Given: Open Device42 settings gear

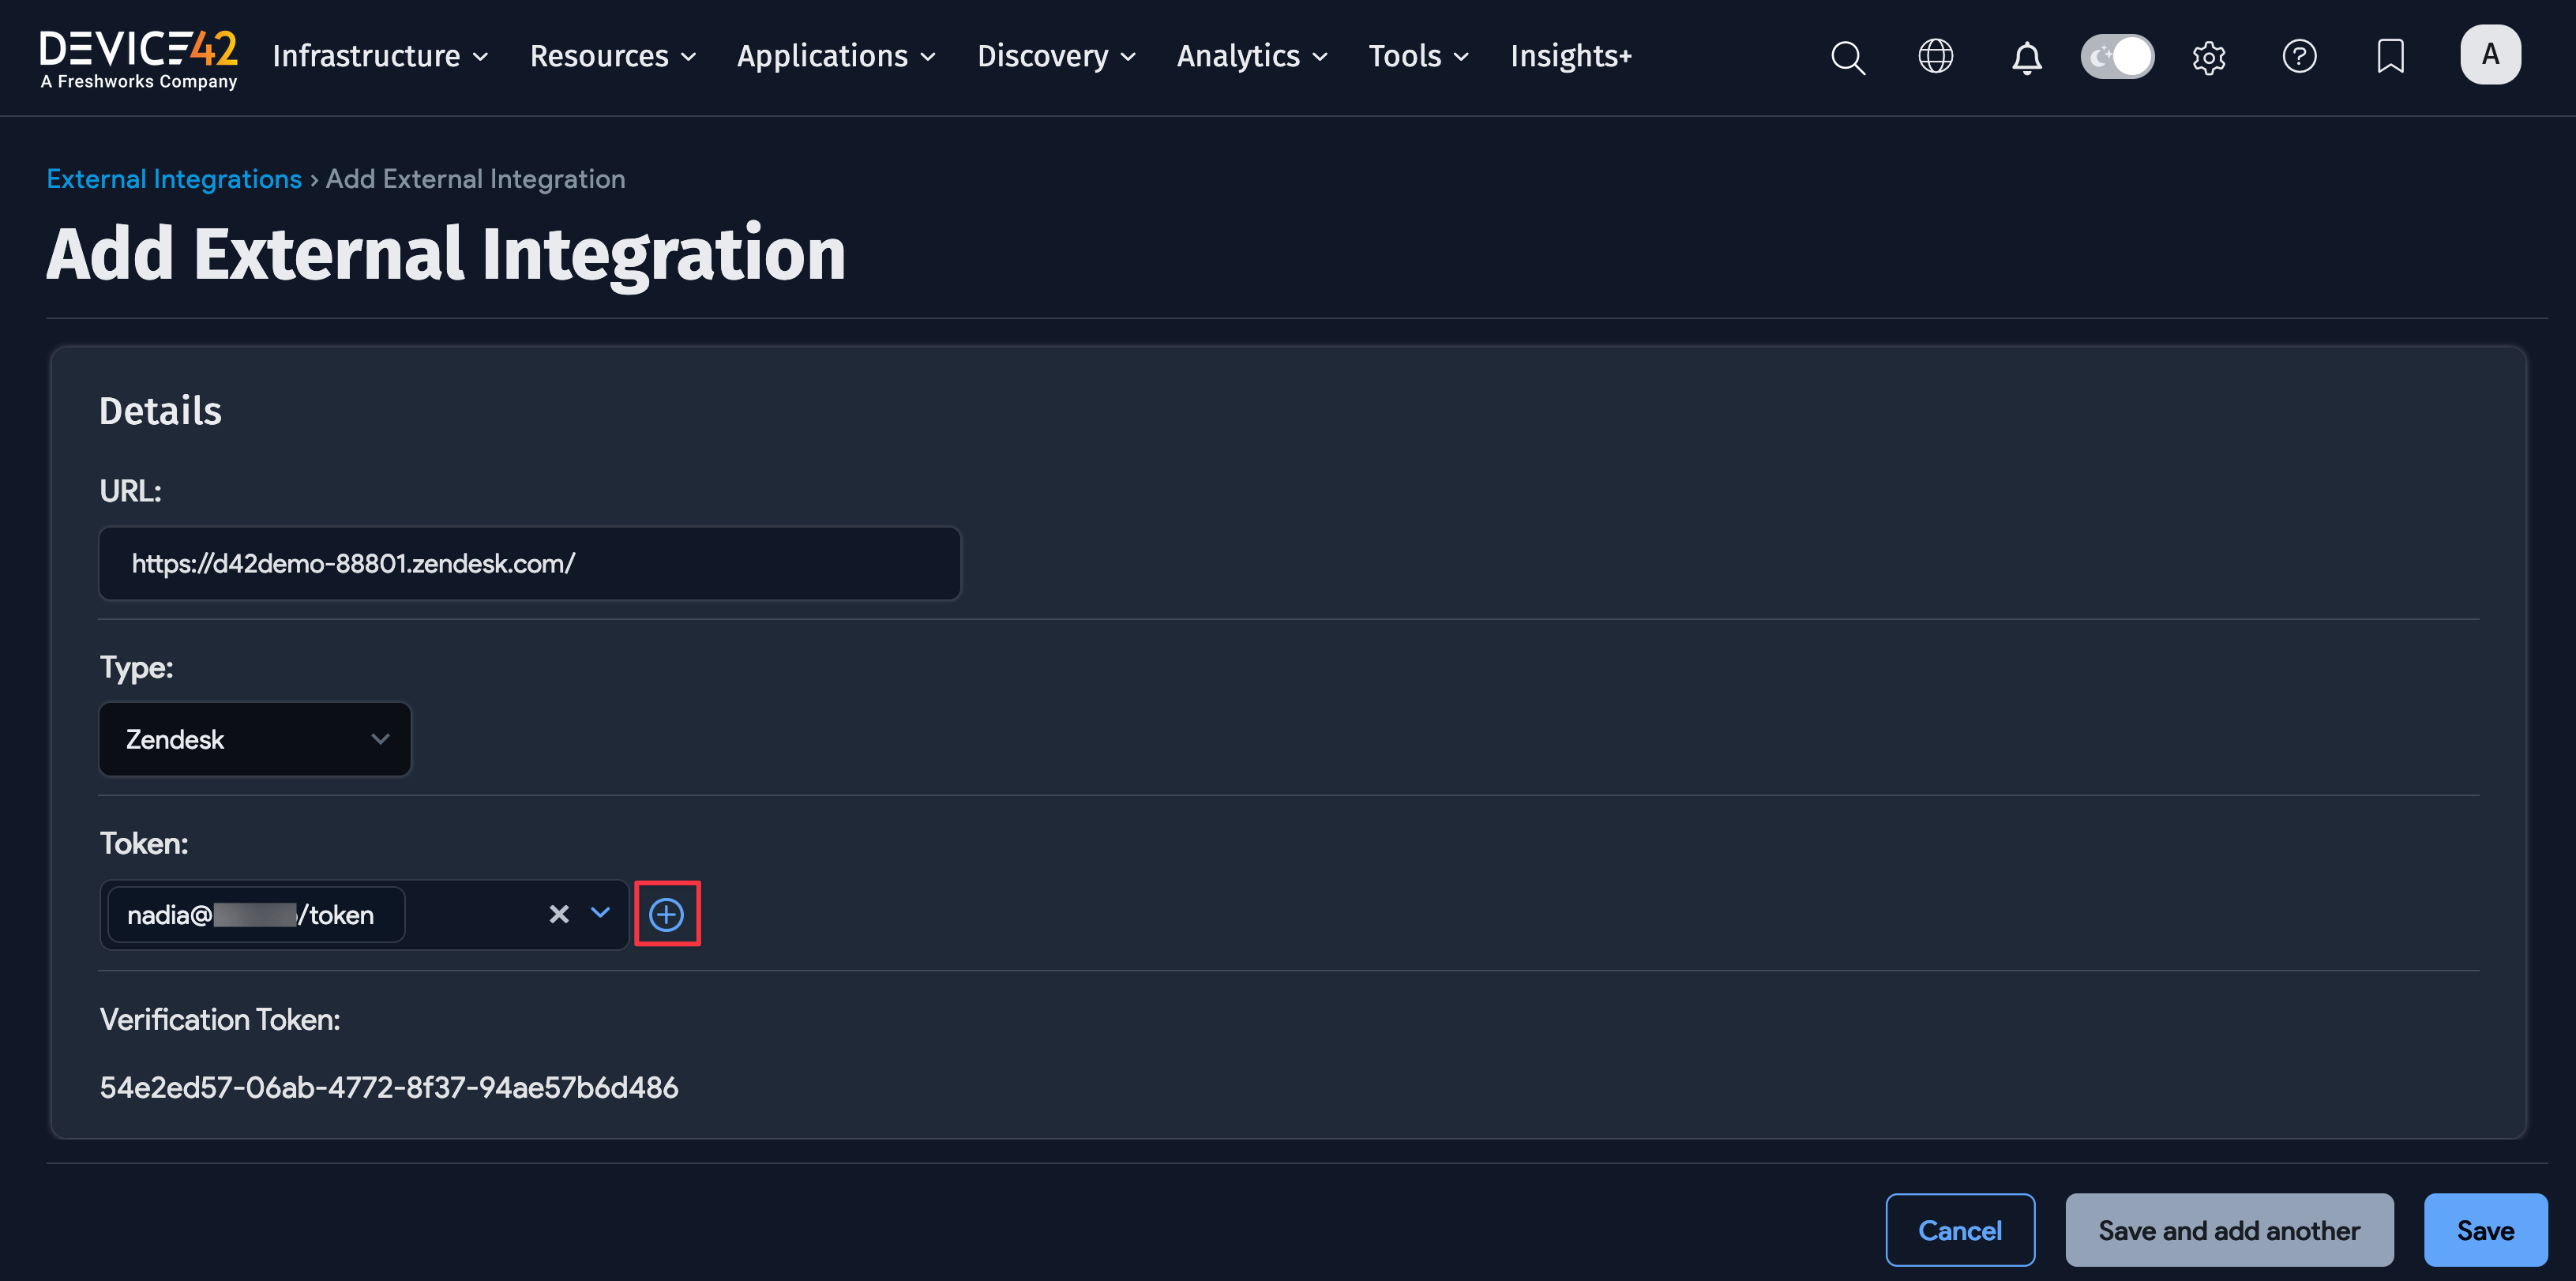Looking at the screenshot, I should tap(2209, 57).
